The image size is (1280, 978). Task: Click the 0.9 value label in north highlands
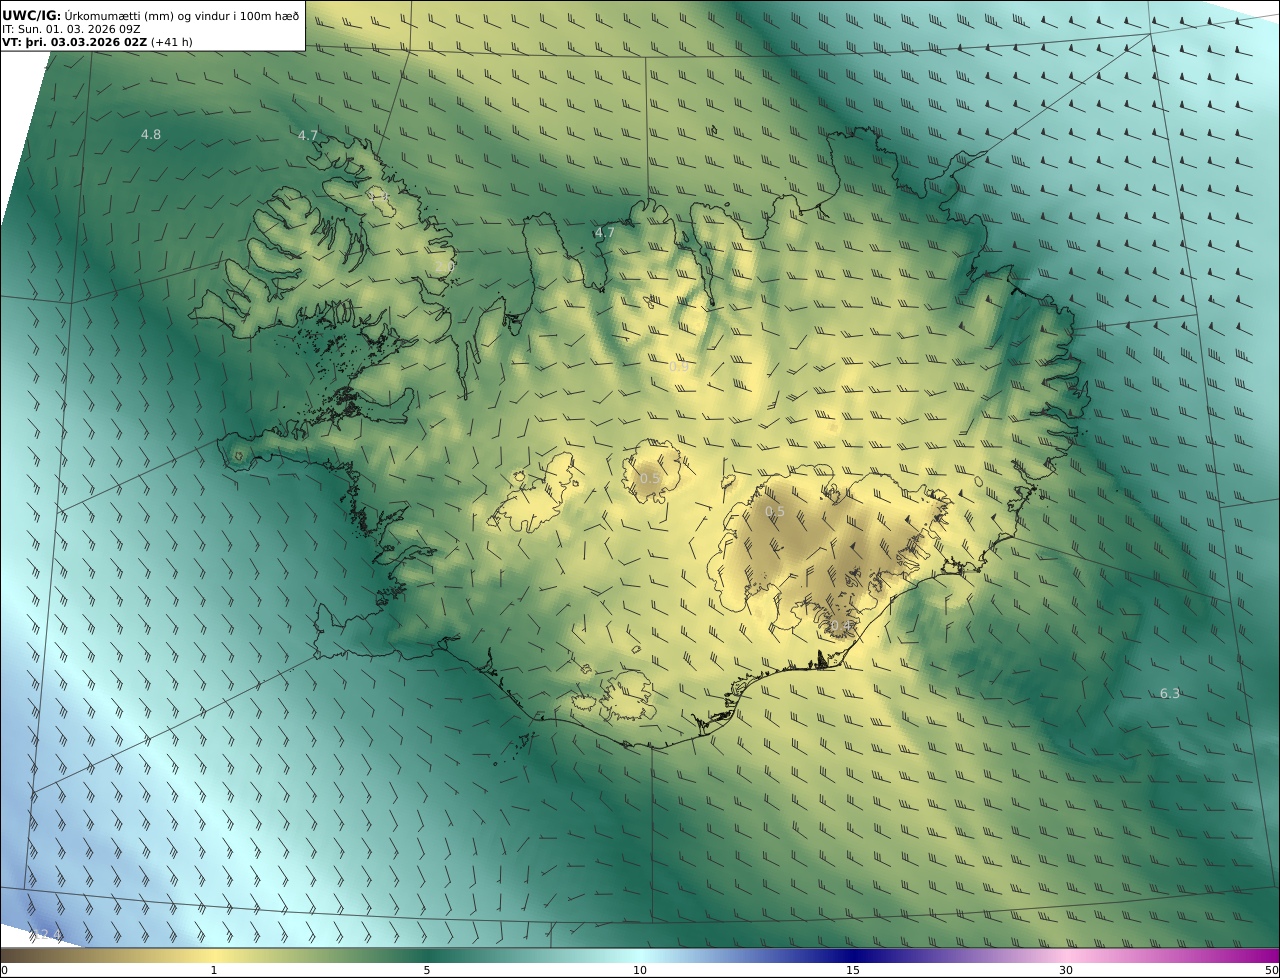click(x=679, y=367)
